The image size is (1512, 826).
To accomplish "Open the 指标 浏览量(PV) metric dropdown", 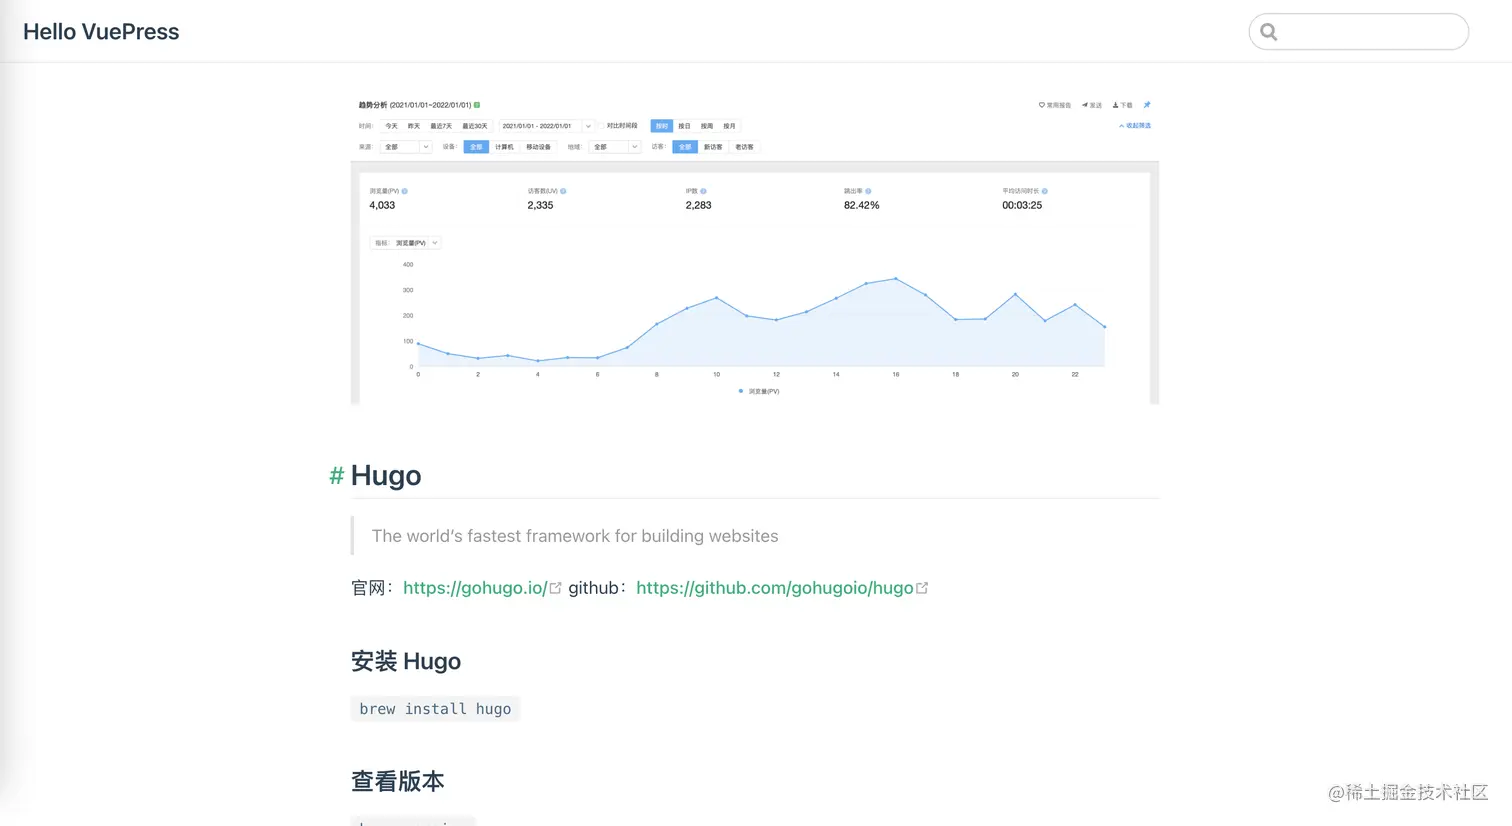I will click(x=406, y=243).
